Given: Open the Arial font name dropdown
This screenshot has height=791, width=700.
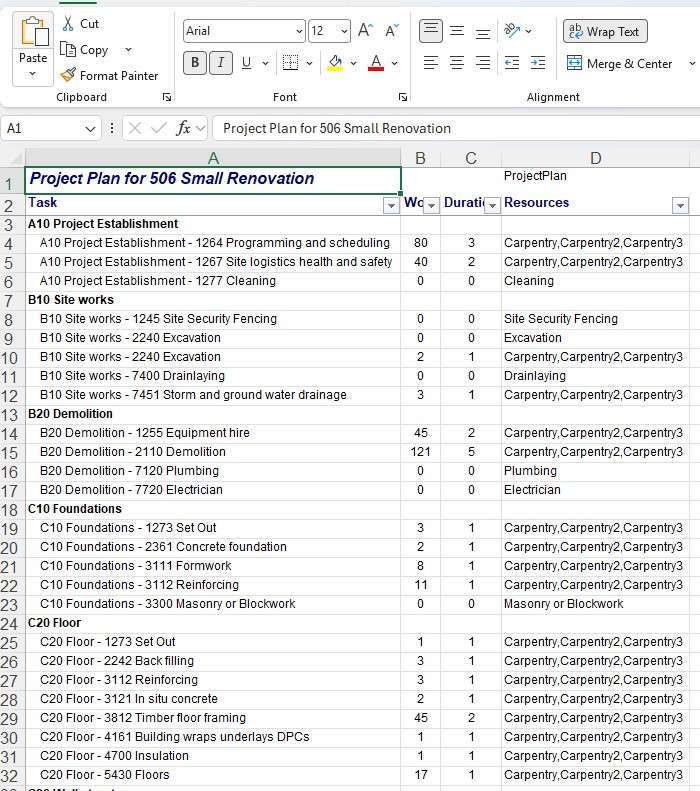Looking at the screenshot, I should [299, 31].
